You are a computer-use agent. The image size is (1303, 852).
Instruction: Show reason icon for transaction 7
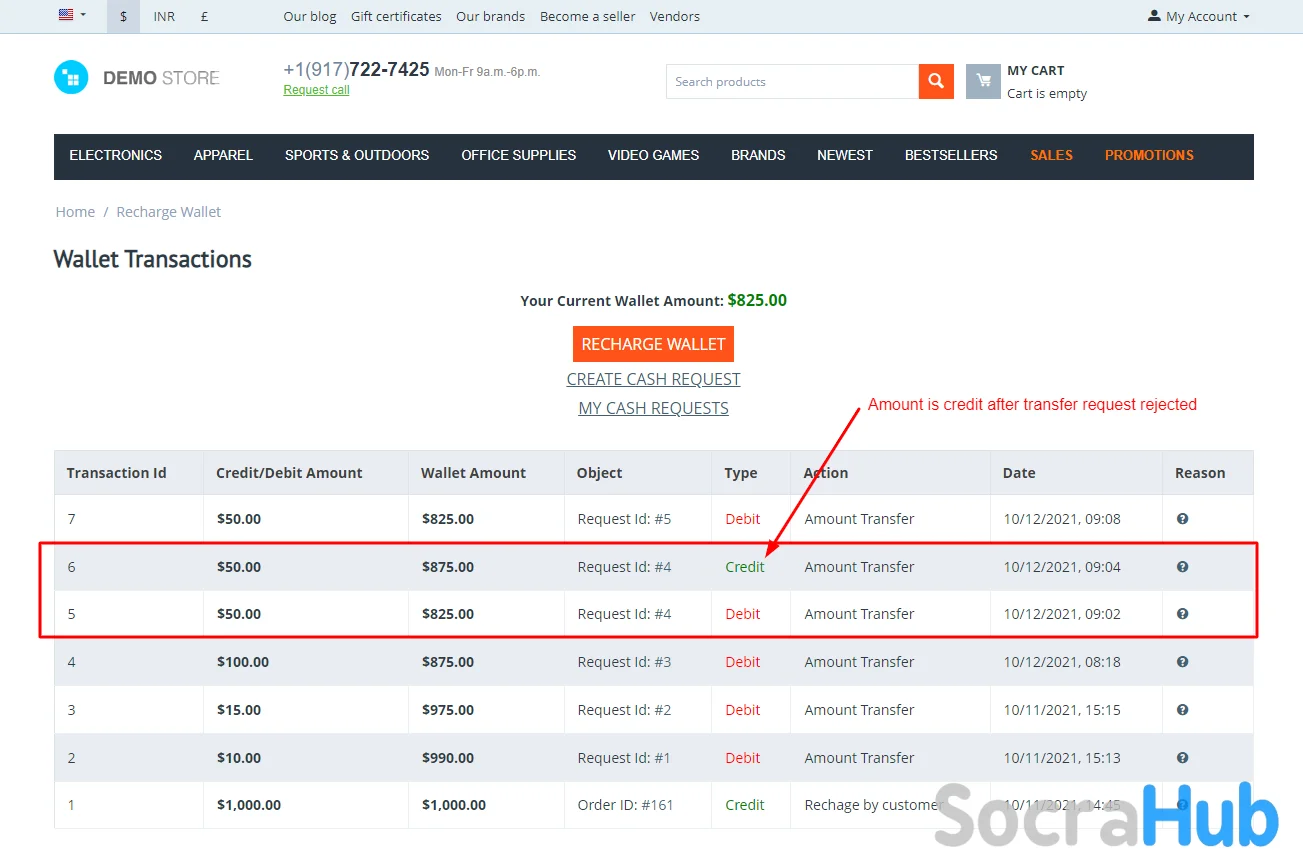click(x=1182, y=519)
